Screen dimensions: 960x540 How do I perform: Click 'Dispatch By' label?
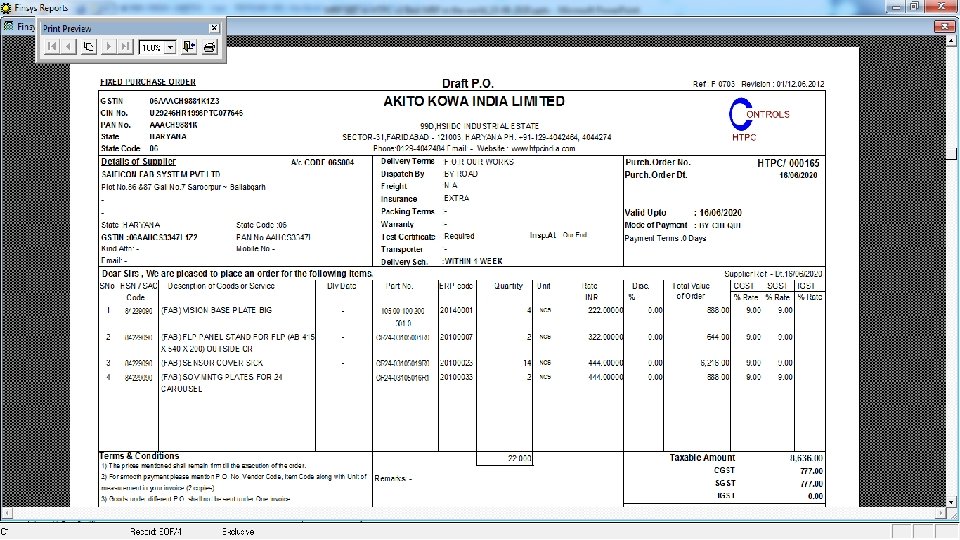point(402,174)
